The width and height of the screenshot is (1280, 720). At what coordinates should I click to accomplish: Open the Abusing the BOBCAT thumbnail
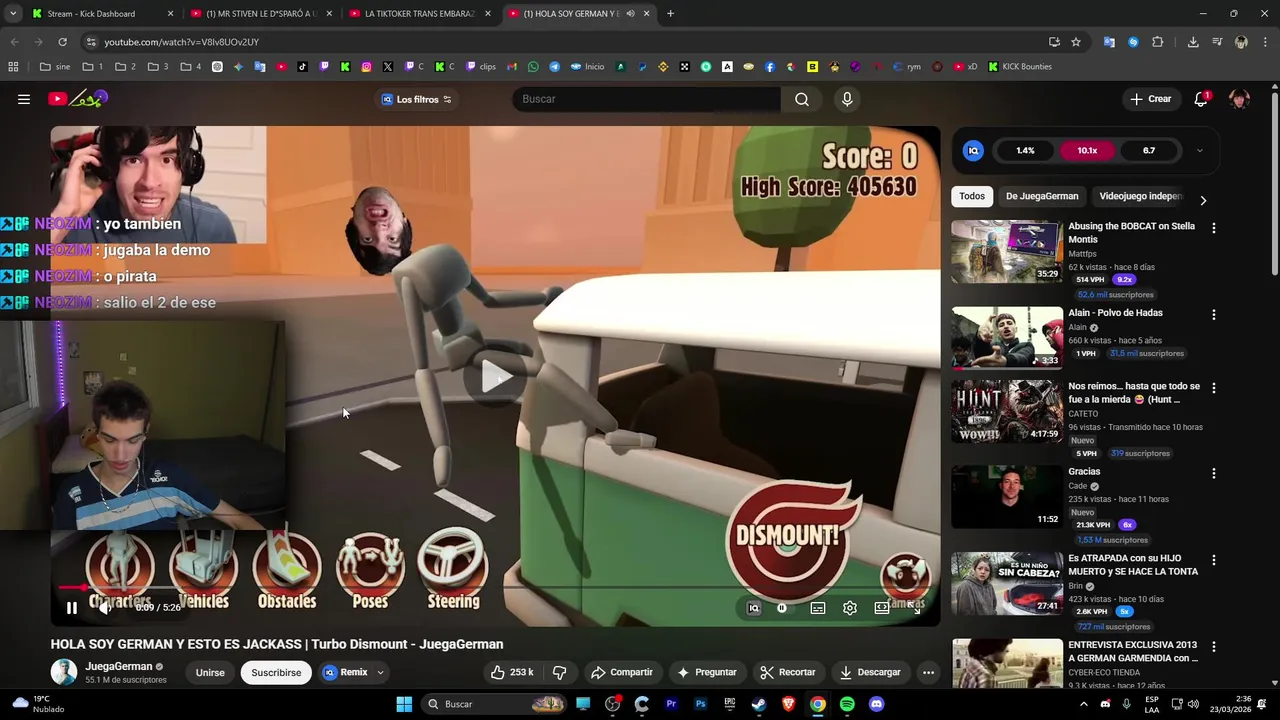point(1007,252)
